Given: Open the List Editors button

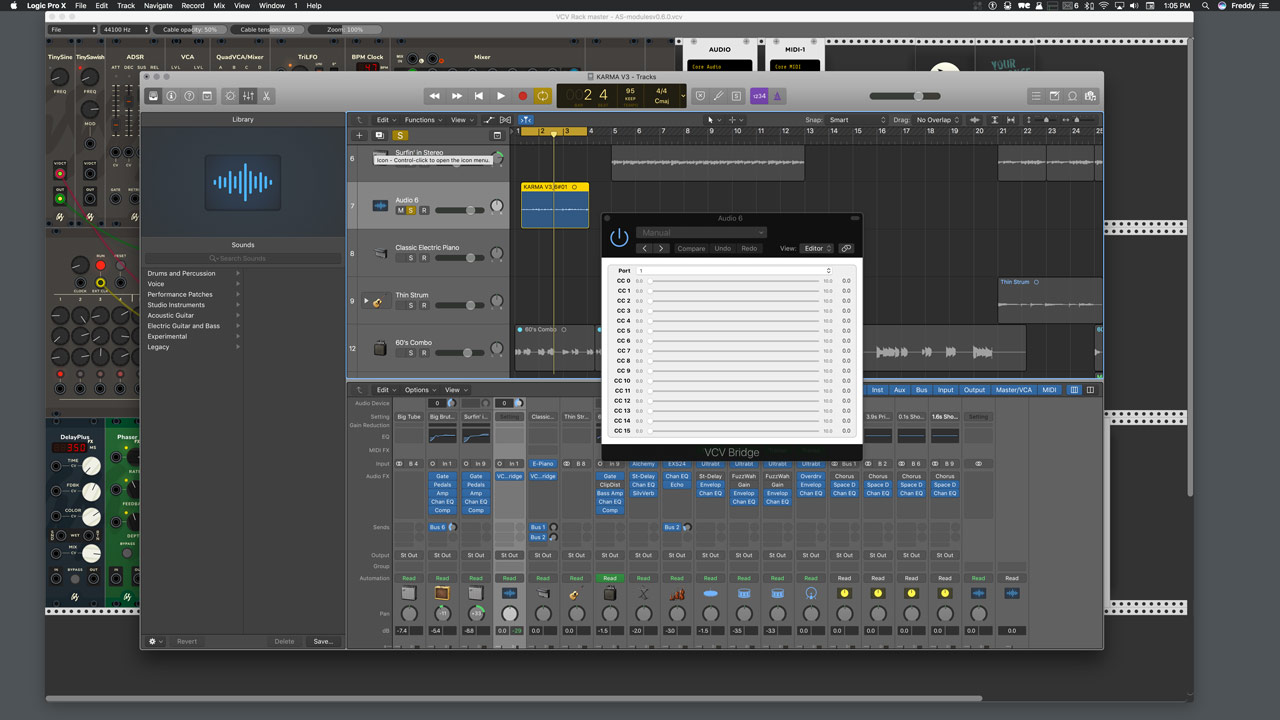Looking at the screenshot, I should (x=1036, y=96).
